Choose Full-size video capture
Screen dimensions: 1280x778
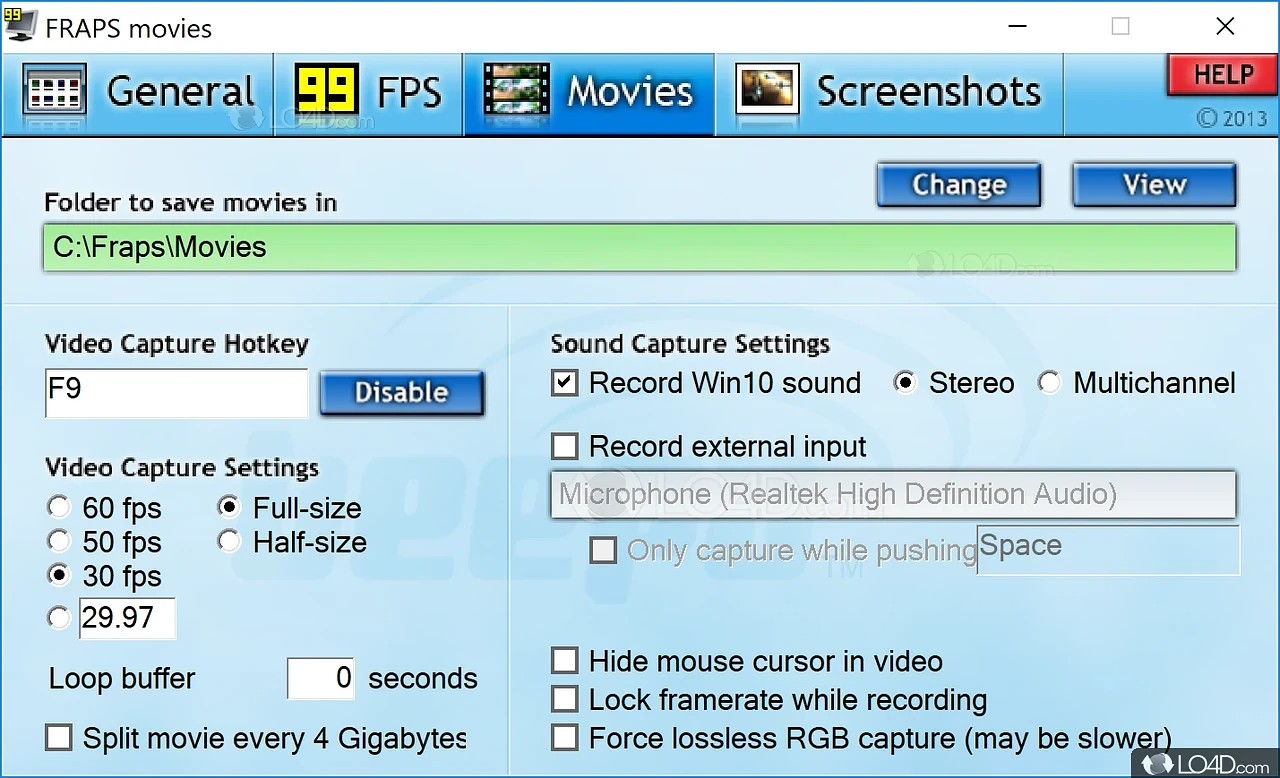[x=289, y=508]
